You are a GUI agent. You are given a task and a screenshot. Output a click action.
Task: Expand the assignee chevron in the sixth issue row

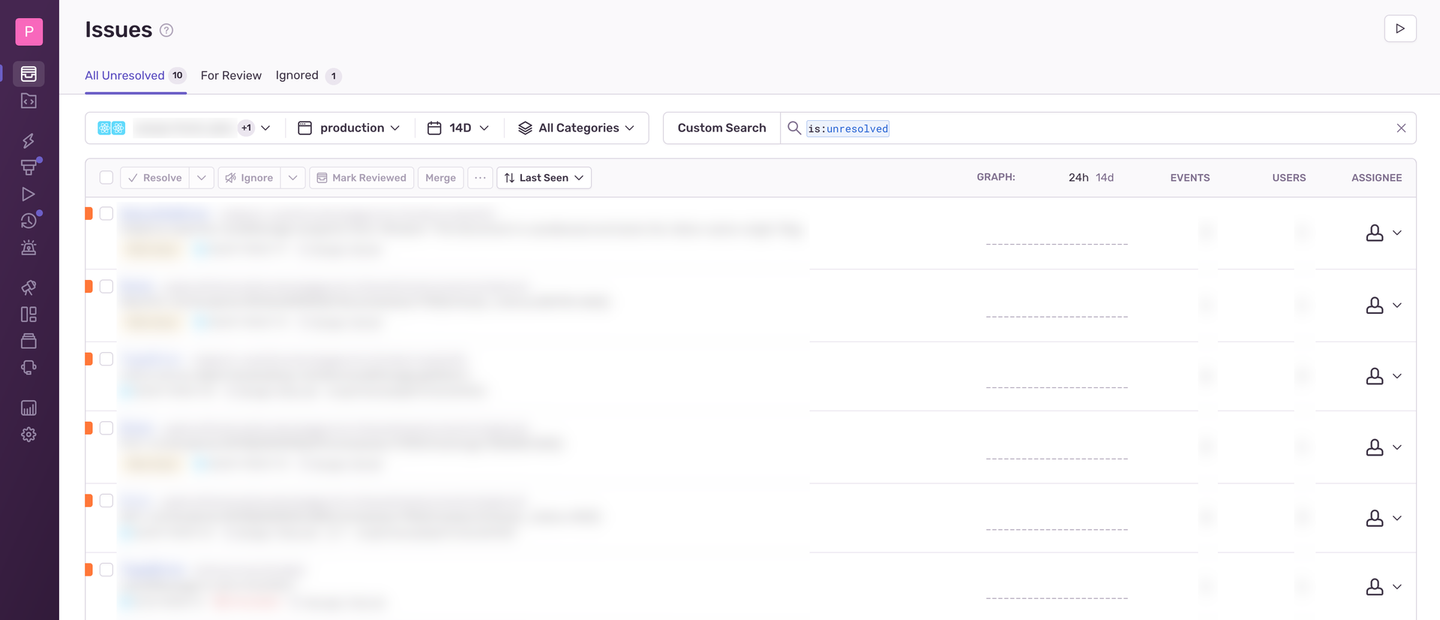1397,587
